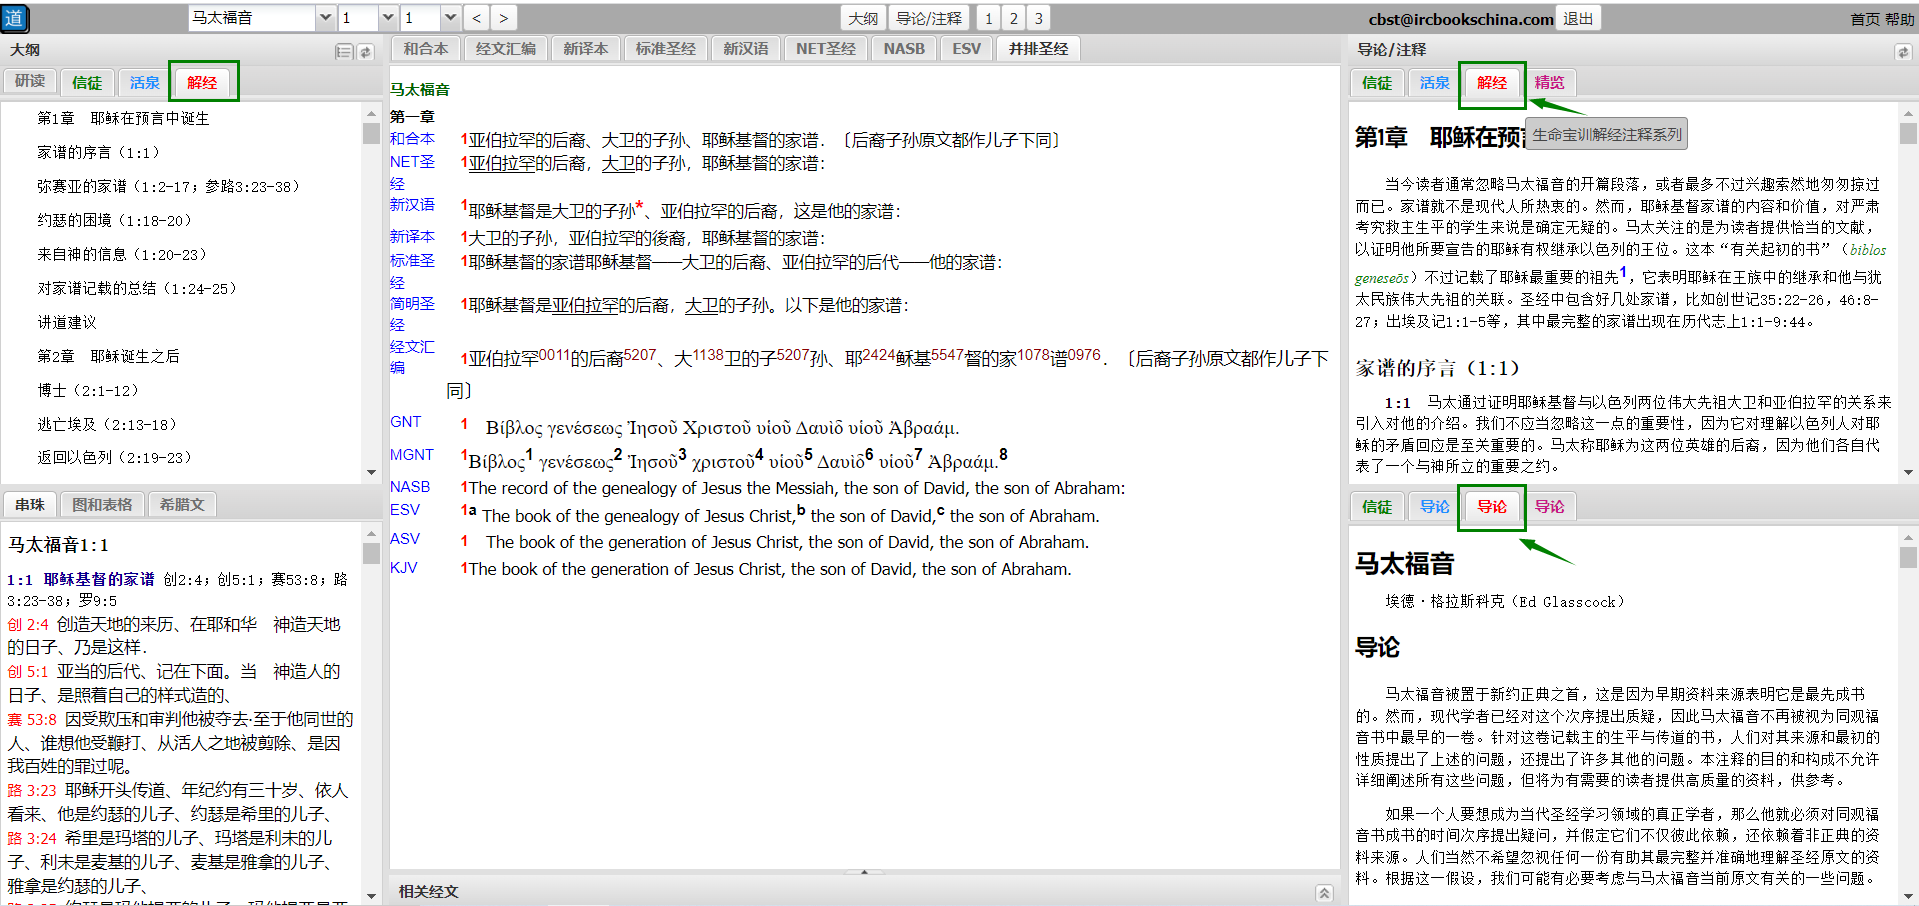Expand the 相关经文 panel with chevron icon
Viewport: 1919px width, 906px height.
(1324, 892)
